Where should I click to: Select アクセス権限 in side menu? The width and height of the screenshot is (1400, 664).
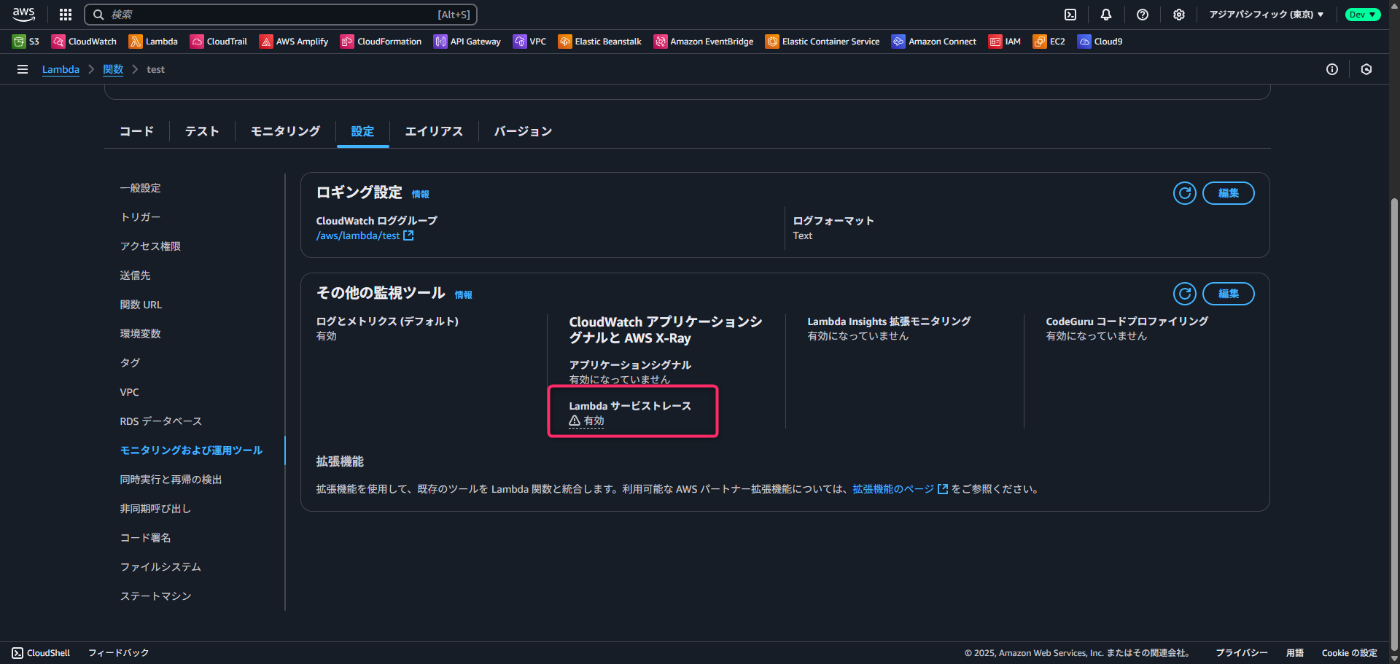tap(150, 246)
